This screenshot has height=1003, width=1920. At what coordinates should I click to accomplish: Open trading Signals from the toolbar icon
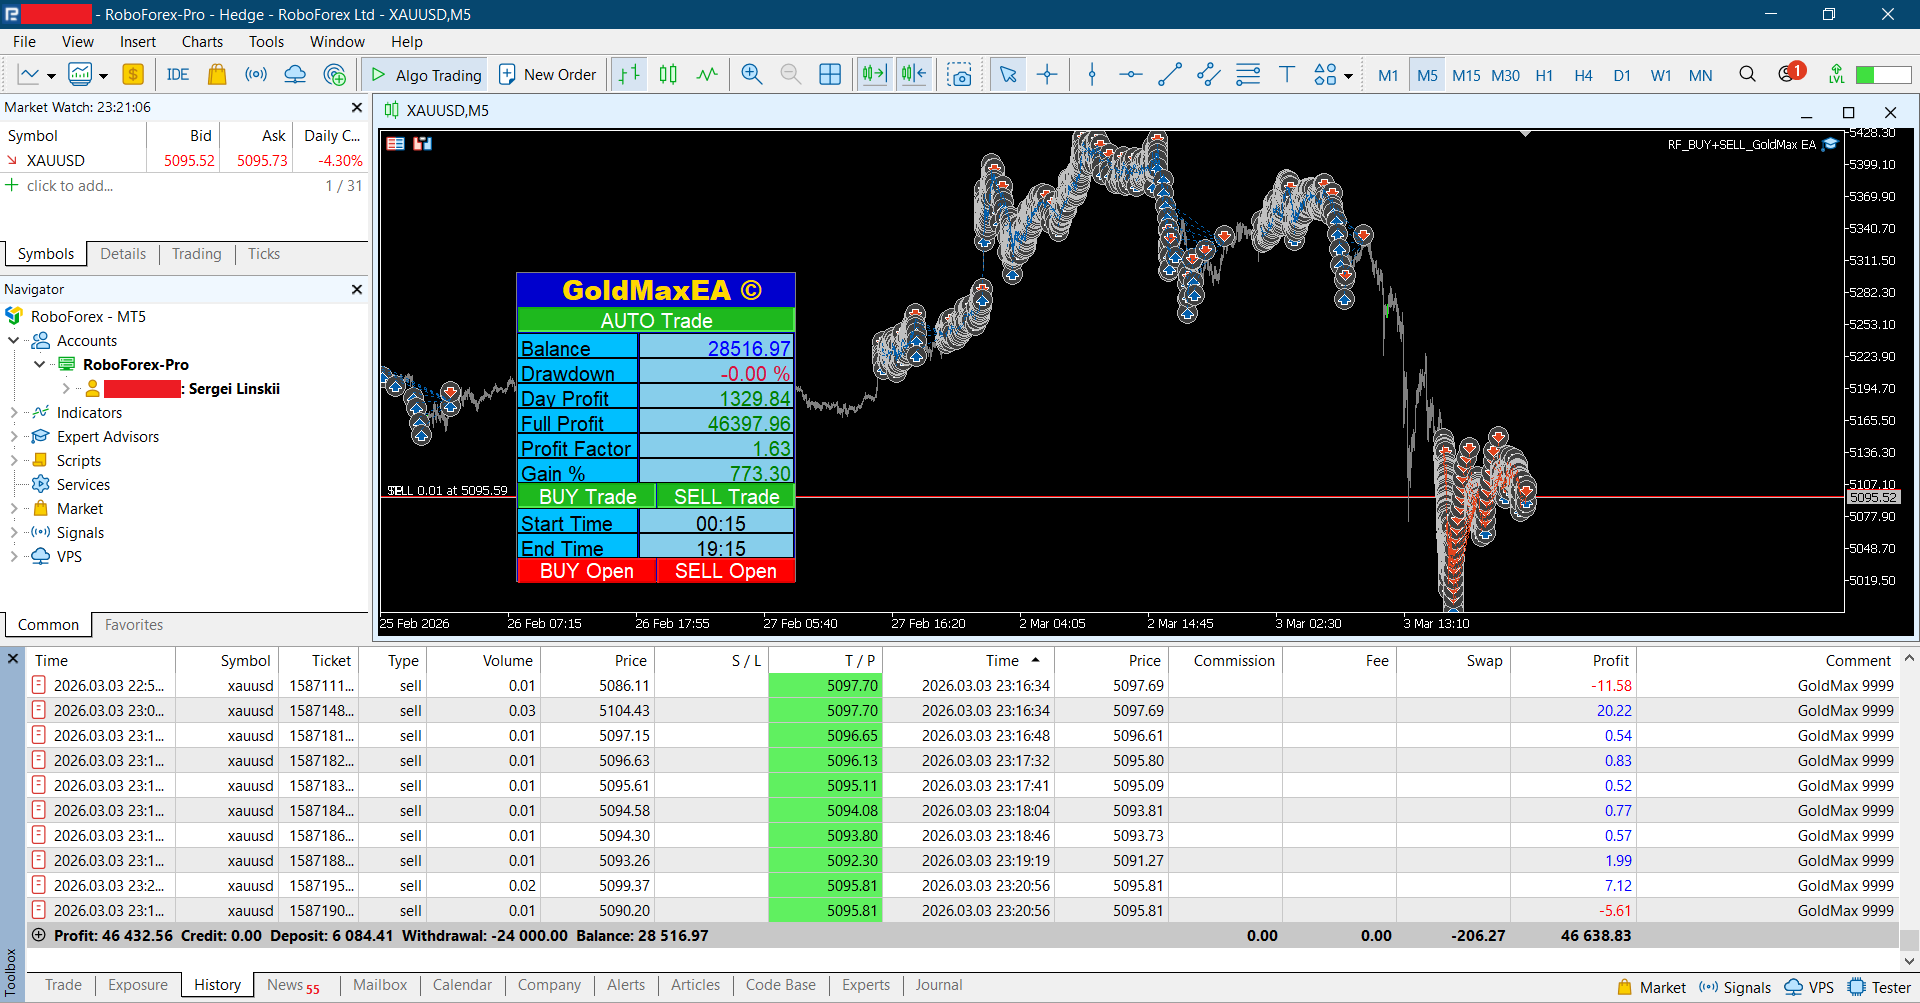tap(256, 75)
